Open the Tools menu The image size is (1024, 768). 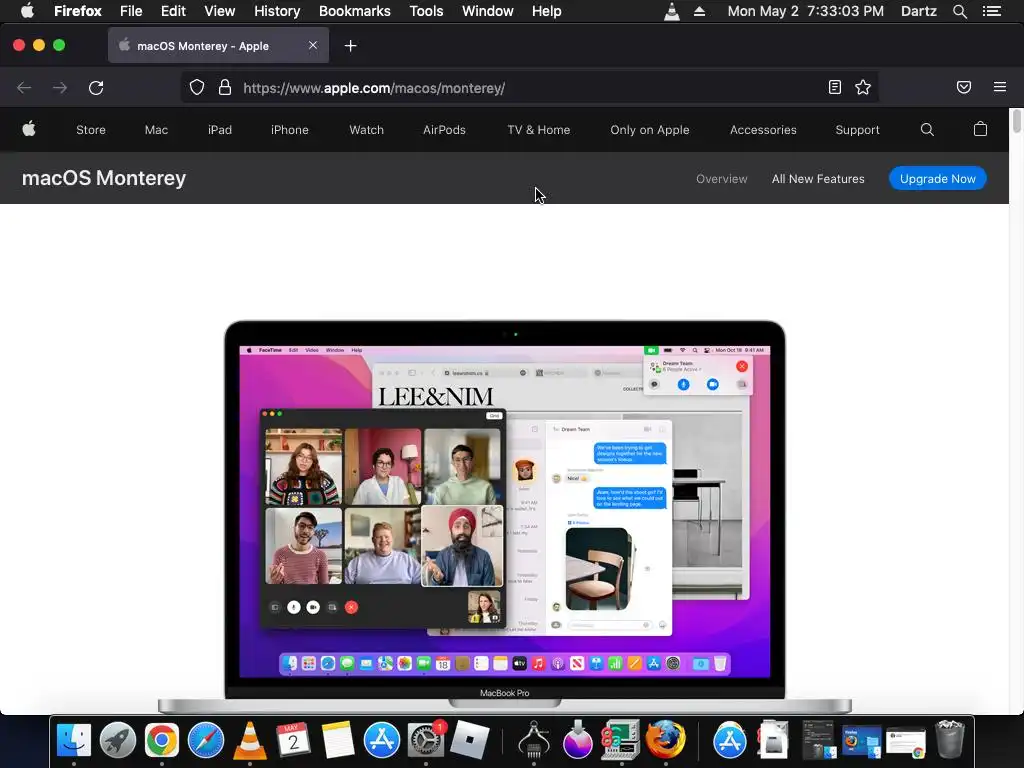[x=426, y=11]
